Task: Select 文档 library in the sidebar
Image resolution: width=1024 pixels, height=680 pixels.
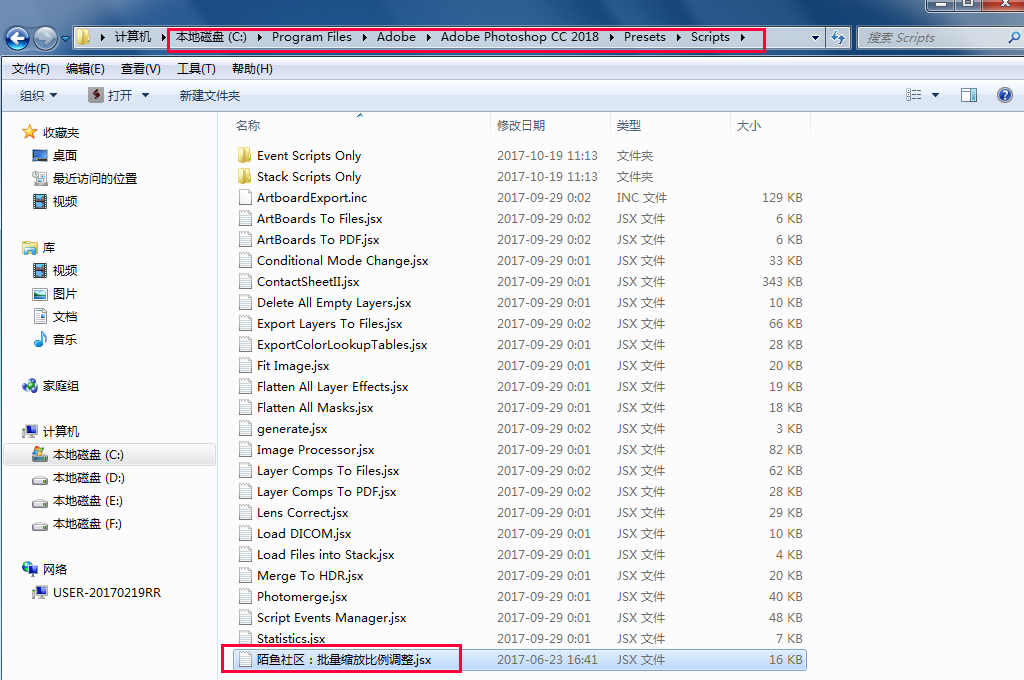Action: click(65, 317)
